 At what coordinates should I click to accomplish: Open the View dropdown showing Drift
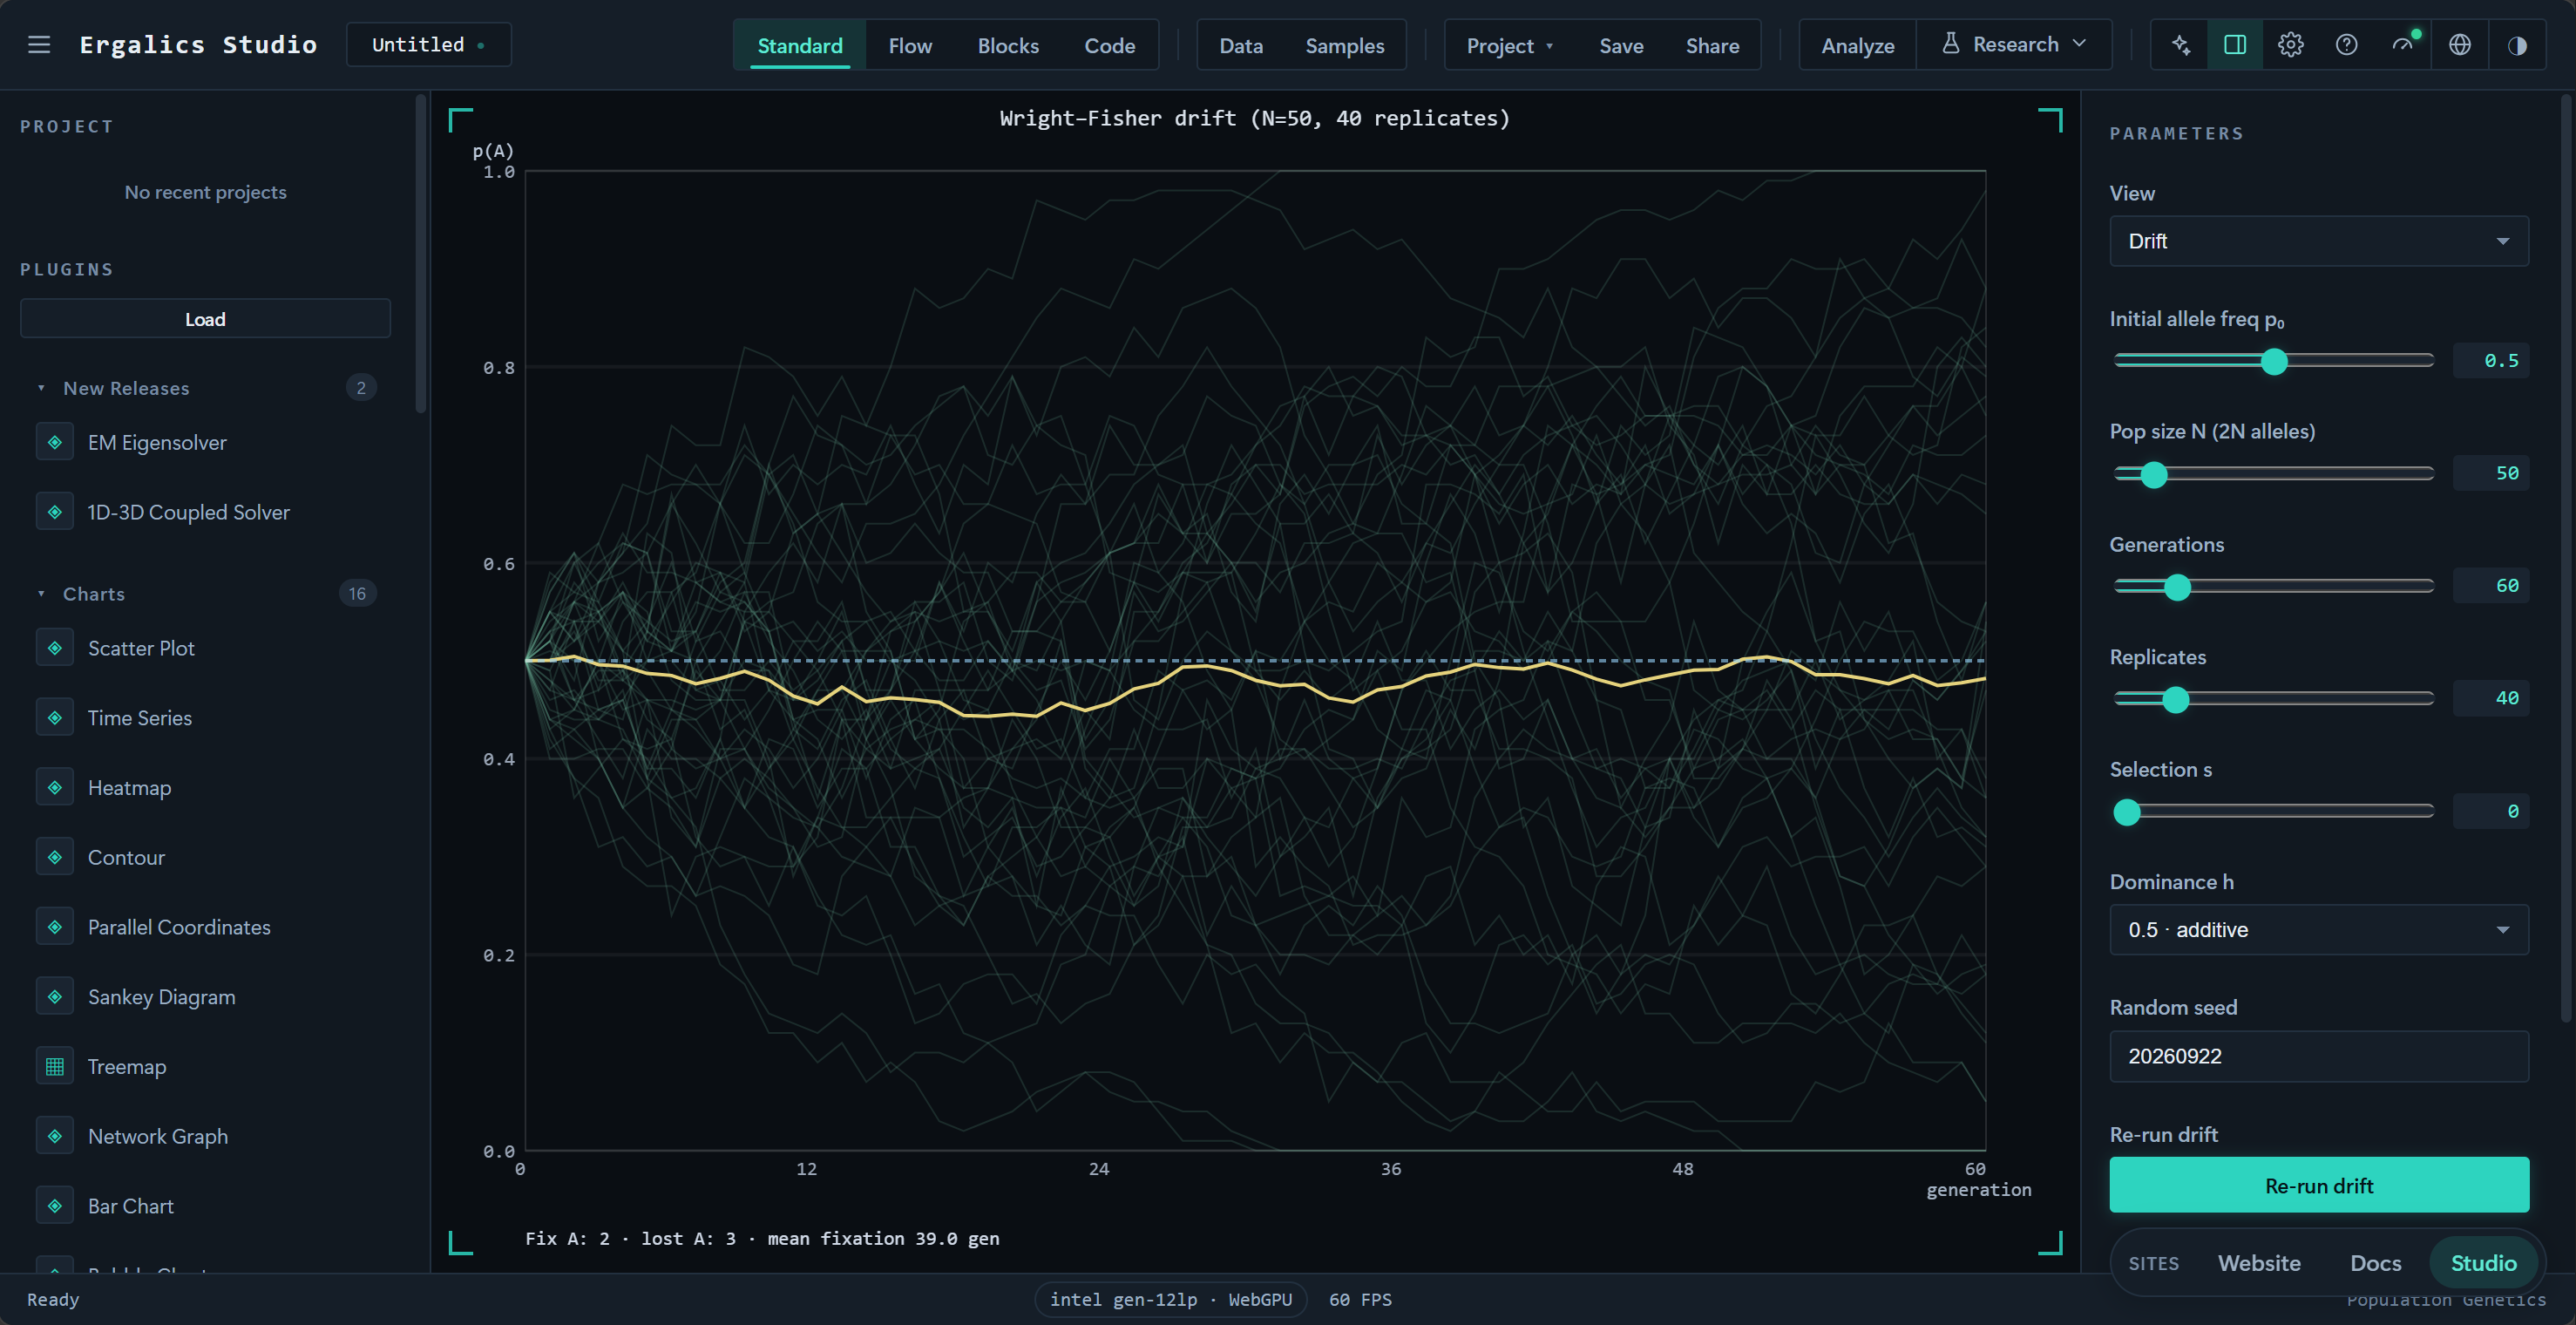tap(2318, 241)
